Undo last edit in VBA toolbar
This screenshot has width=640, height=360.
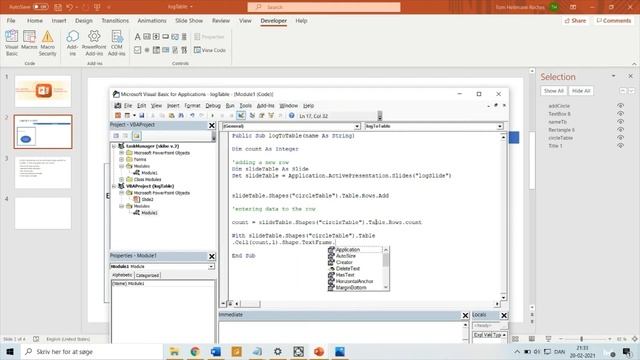coord(192,116)
